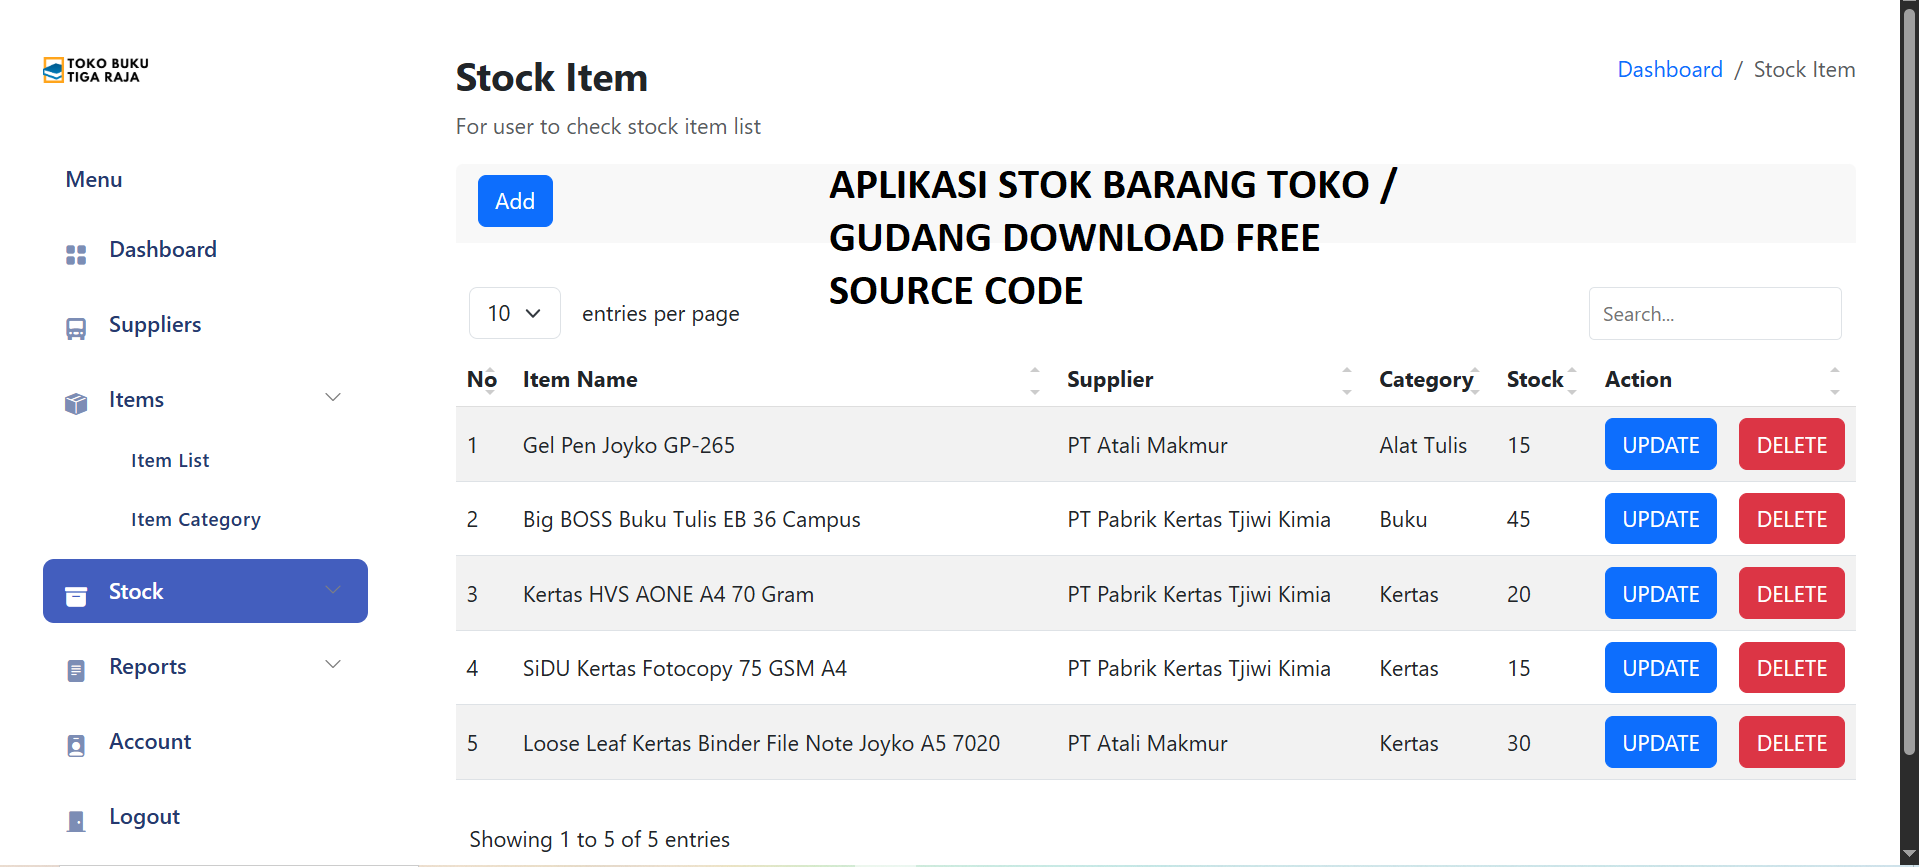The width and height of the screenshot is (1919, 867).
Task: Sort table by Stock column arrows
Action: [1572, 380]
